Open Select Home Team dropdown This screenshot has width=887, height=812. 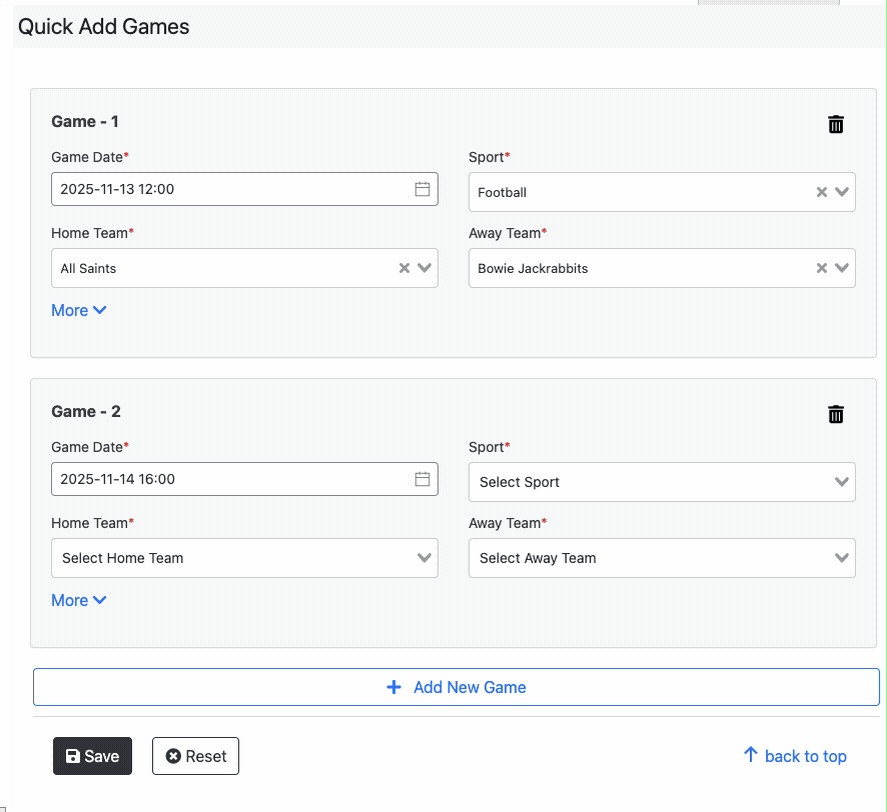(x=244, y=558)
